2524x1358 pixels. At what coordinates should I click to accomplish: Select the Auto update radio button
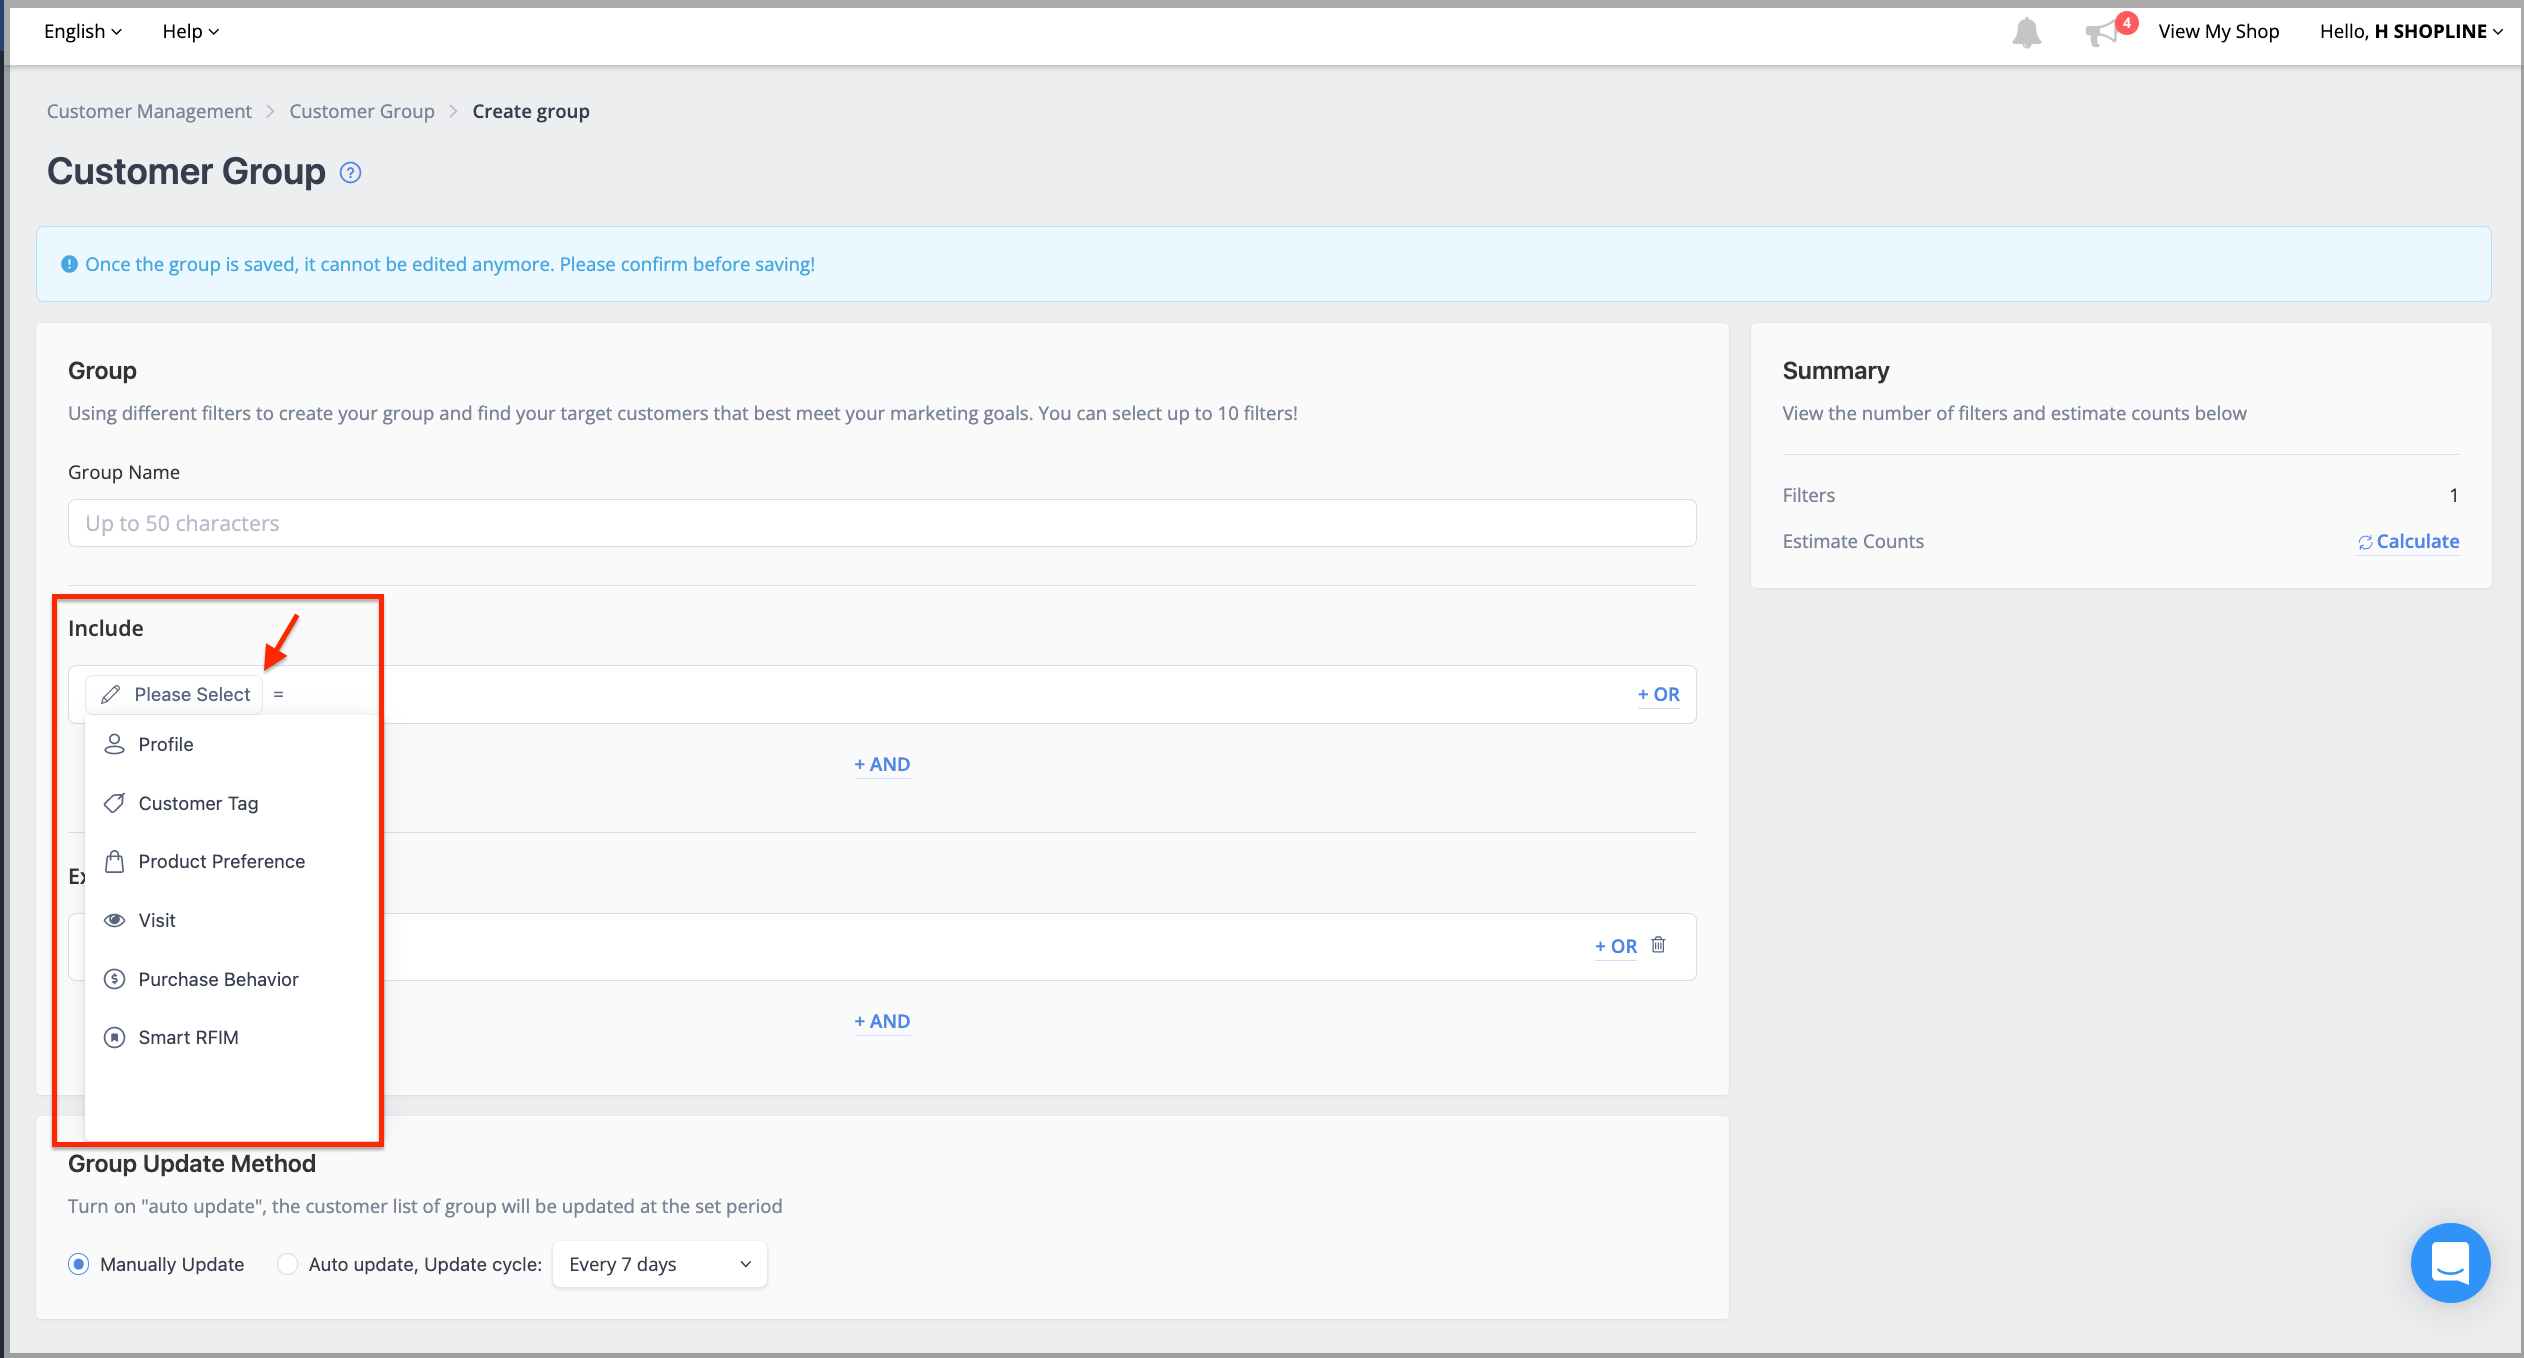(x=287, y=1264)
